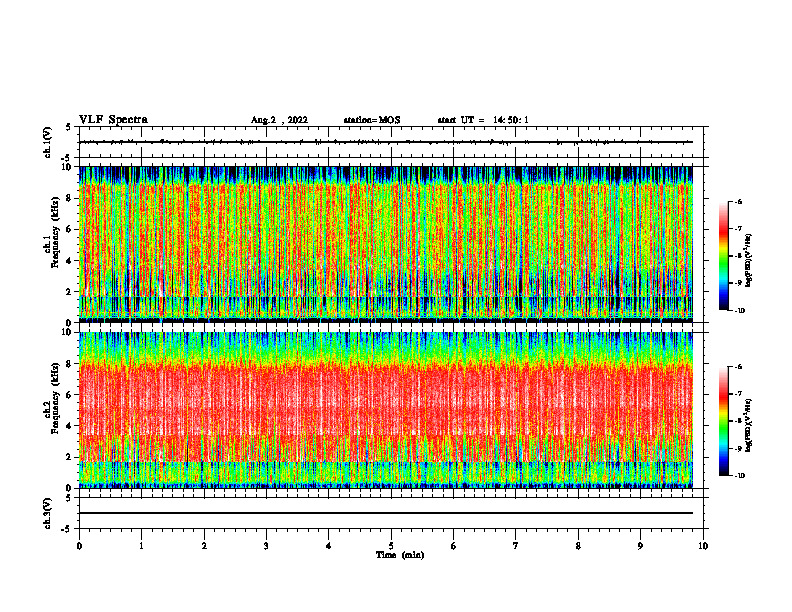Click the "station=MOS" label
Viewport: 792px width, 612px height.
click(x=372, y=120)
